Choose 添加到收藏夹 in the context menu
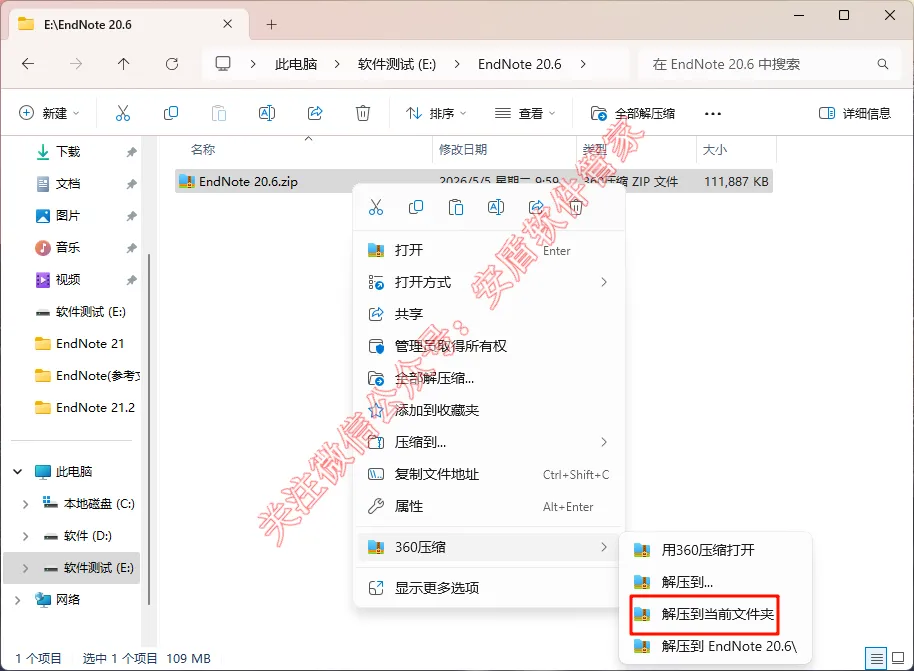The height and width of the screenshot is (671, 914). coord(489,410)
